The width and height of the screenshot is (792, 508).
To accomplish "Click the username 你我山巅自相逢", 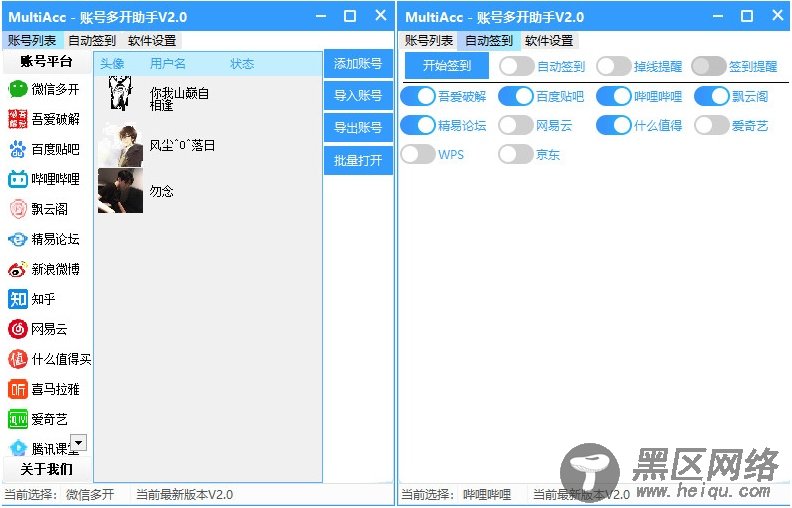I will [x=179, y=99].
